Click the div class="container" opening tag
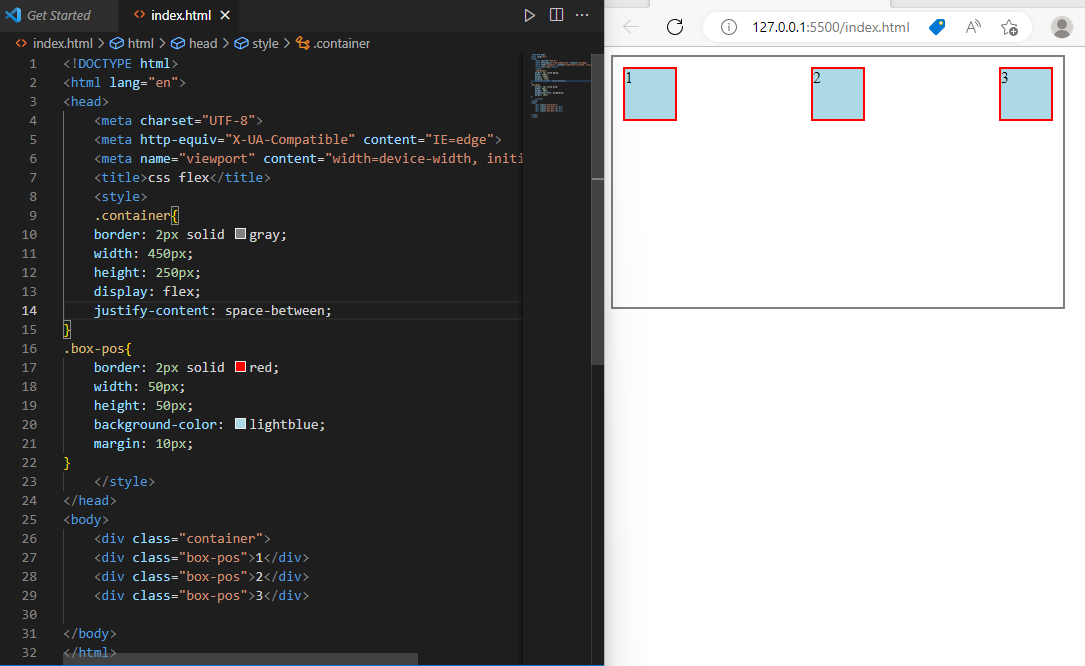The height and width of the screenshot is (666, 1085). (182, 539)
